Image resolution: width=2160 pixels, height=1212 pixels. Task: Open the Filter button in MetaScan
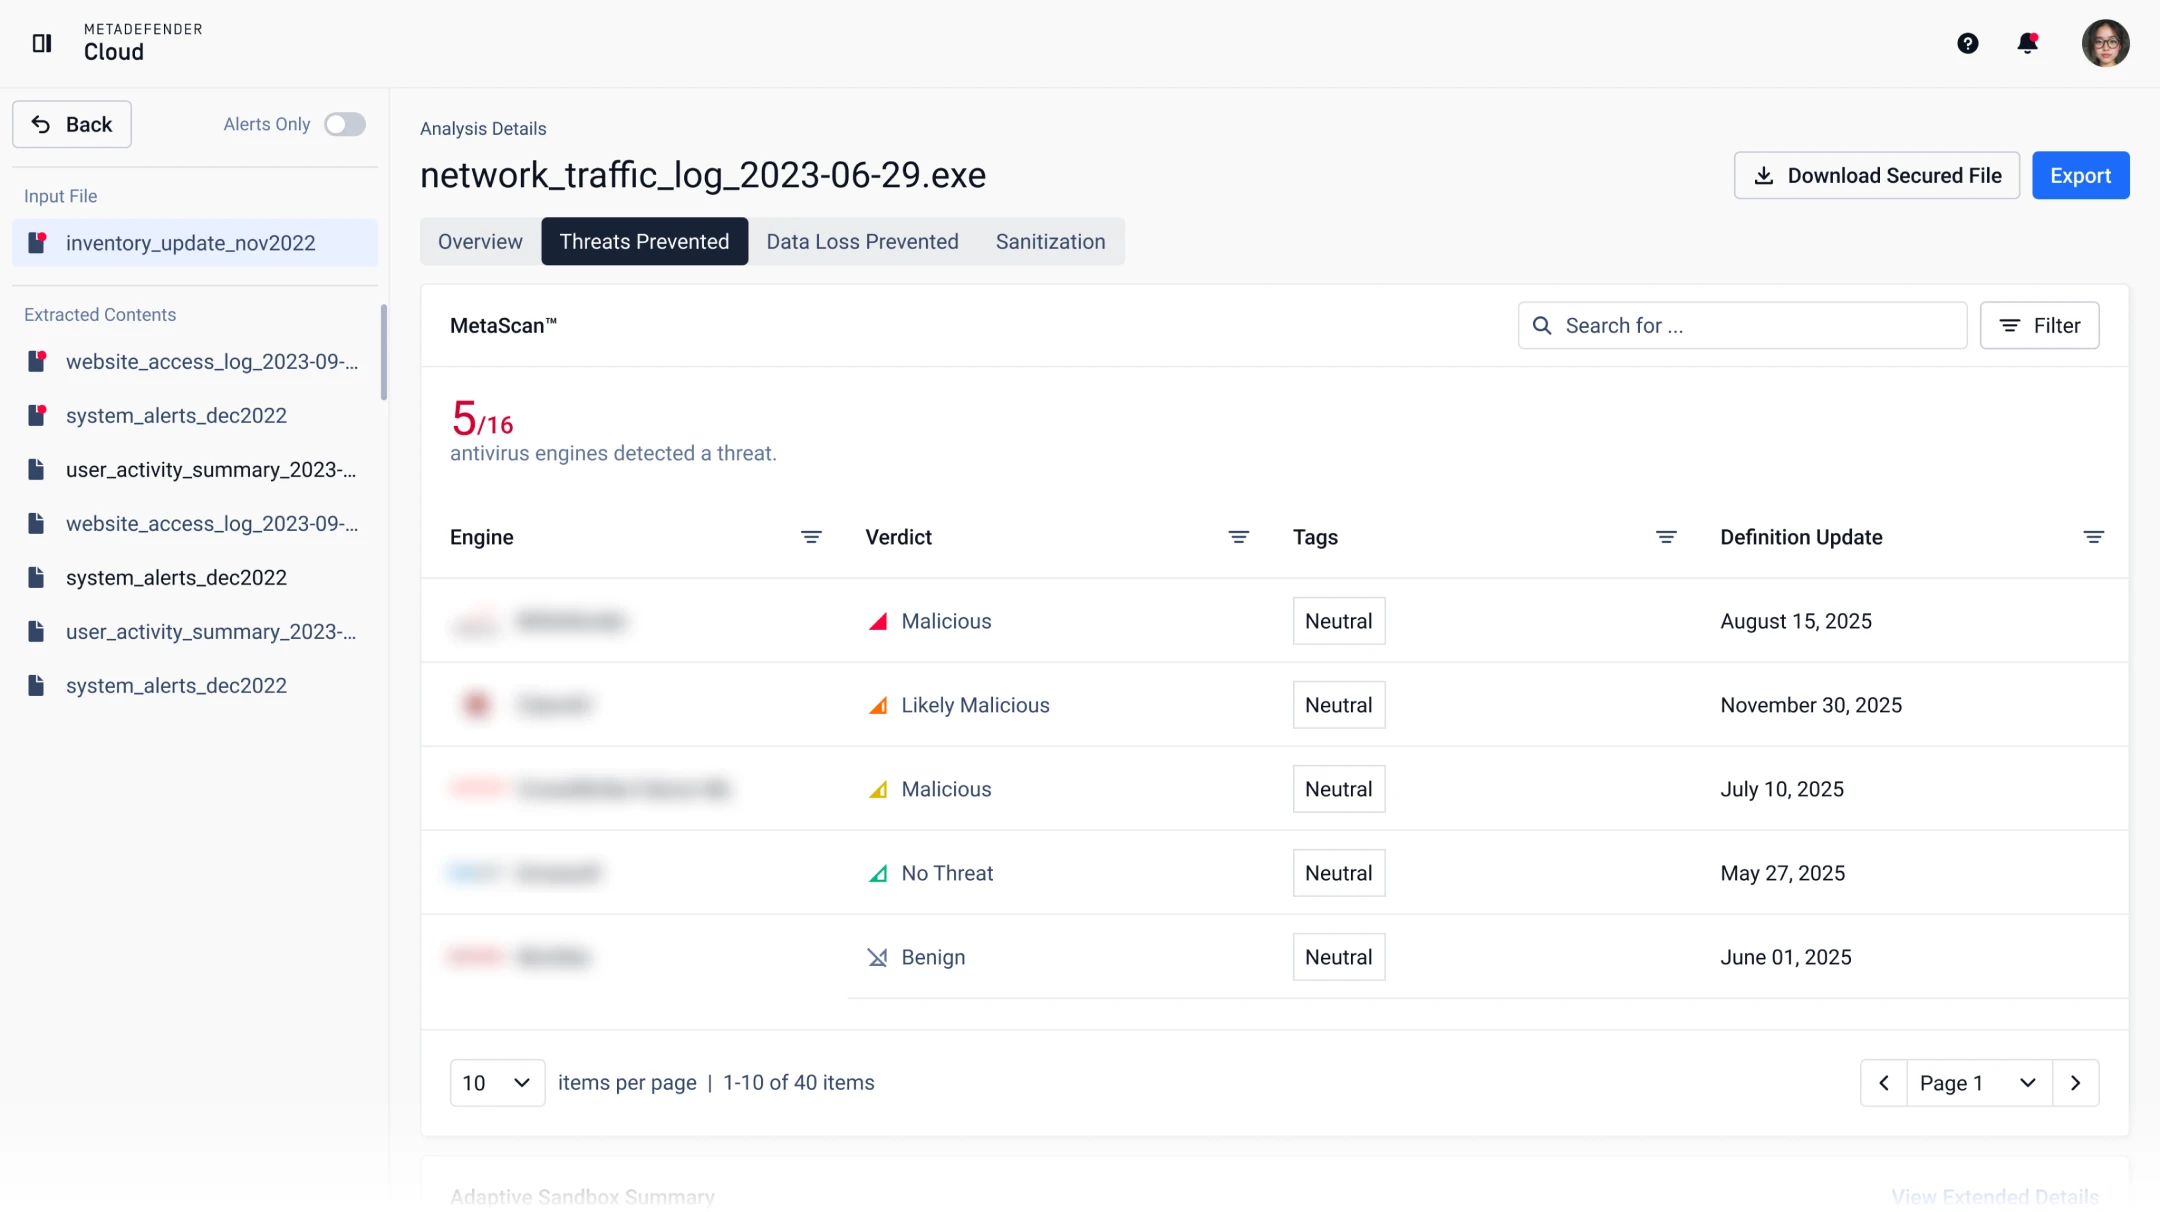[2039, 326]
